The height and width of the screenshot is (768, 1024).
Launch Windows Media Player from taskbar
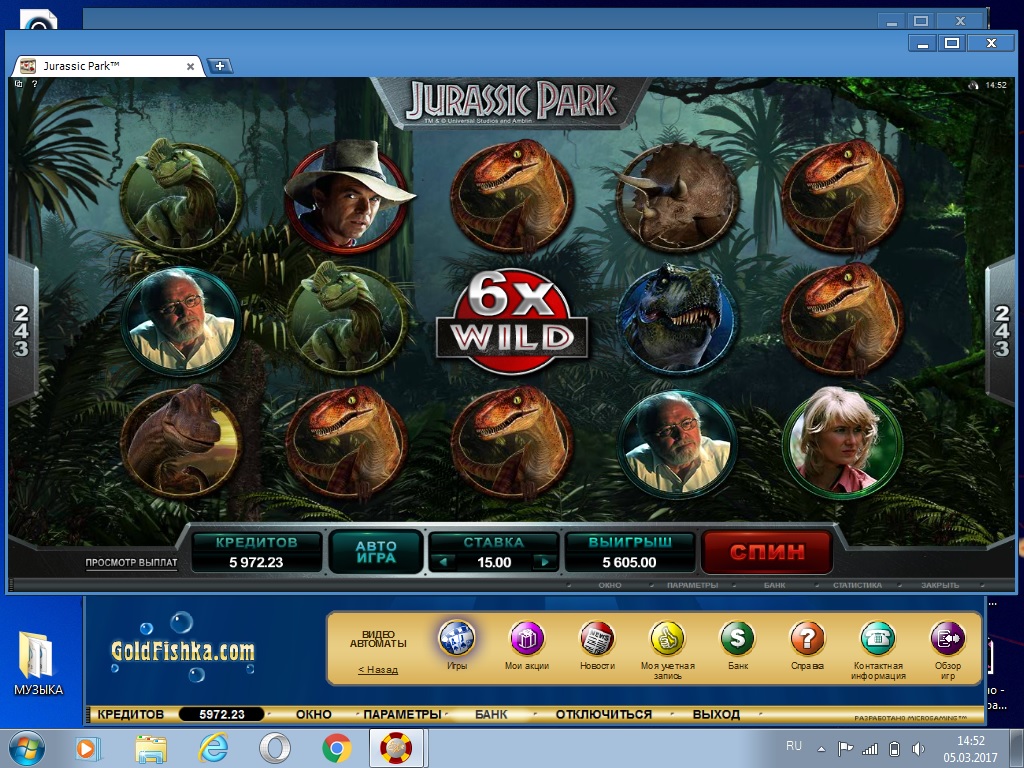[87, 748]
